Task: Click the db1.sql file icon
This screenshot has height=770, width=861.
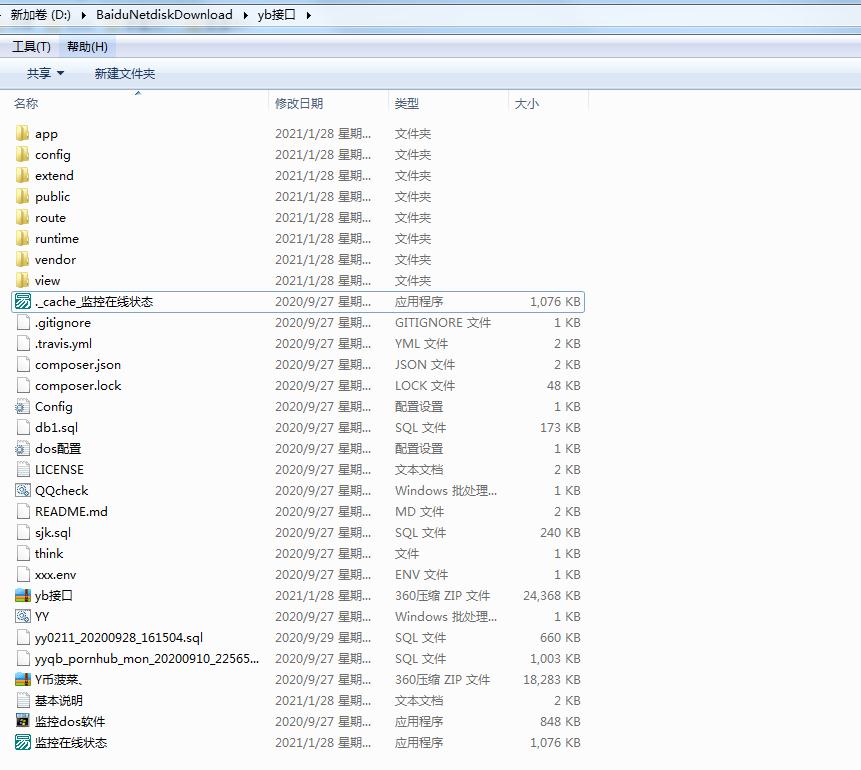Action: tap(23, 428)
